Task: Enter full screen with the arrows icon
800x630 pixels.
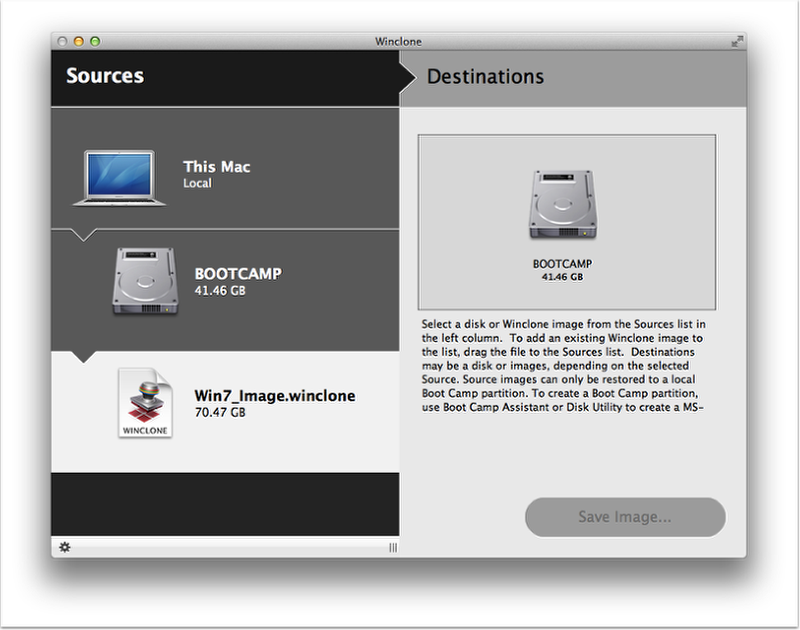Action: [737, 41]
